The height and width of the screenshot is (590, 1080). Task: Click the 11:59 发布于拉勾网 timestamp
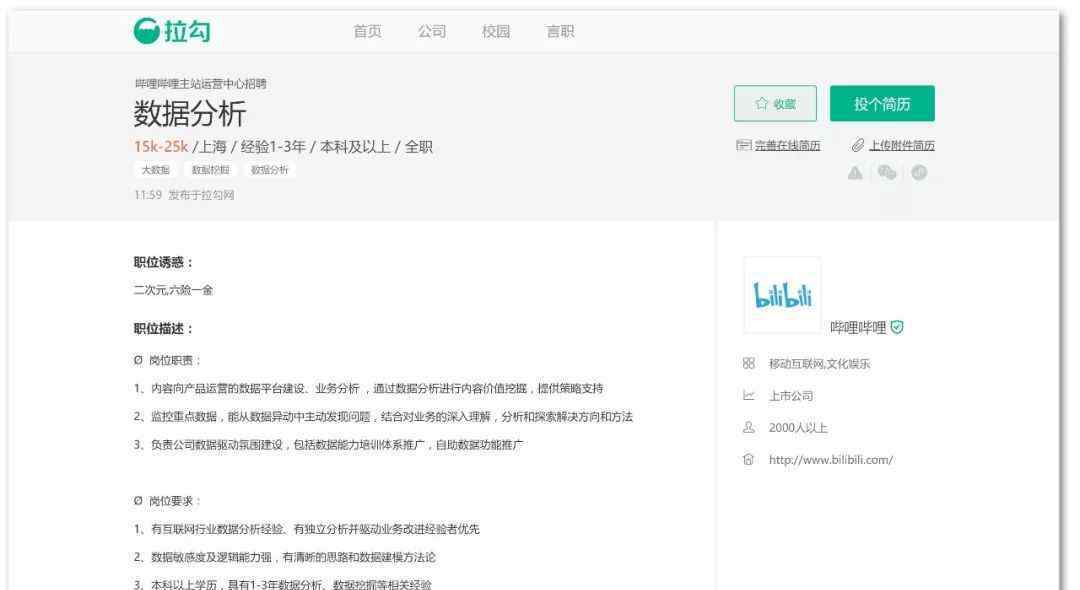click(x=184, y=195)
